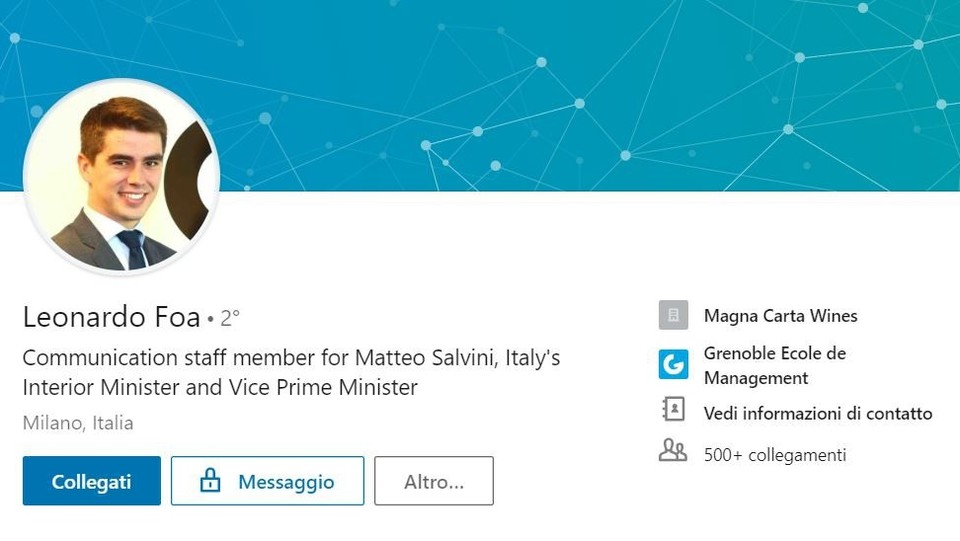Viewport: 960px width, 541px height.
Task: Click the word Messaggio label
Action: [287, 482]
